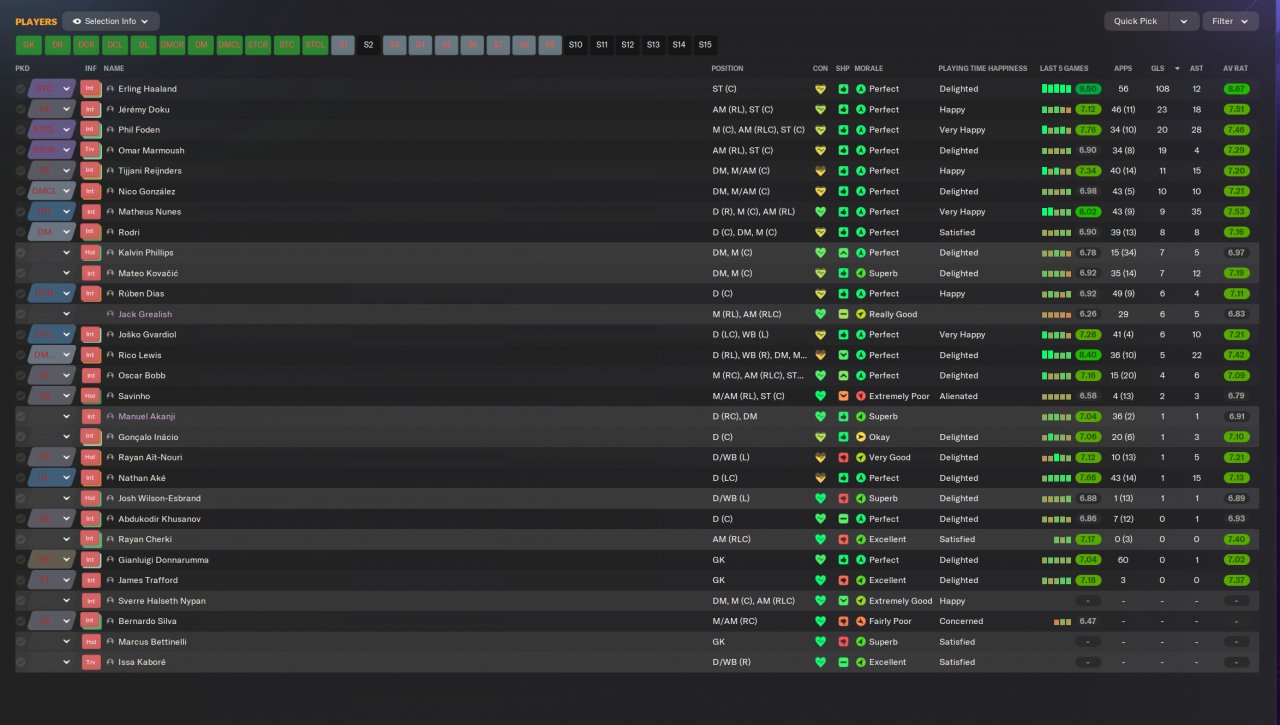Toggle the selection checkbox for Savinho
Viewport: 1280px width, 725px height.
(21, 396)
